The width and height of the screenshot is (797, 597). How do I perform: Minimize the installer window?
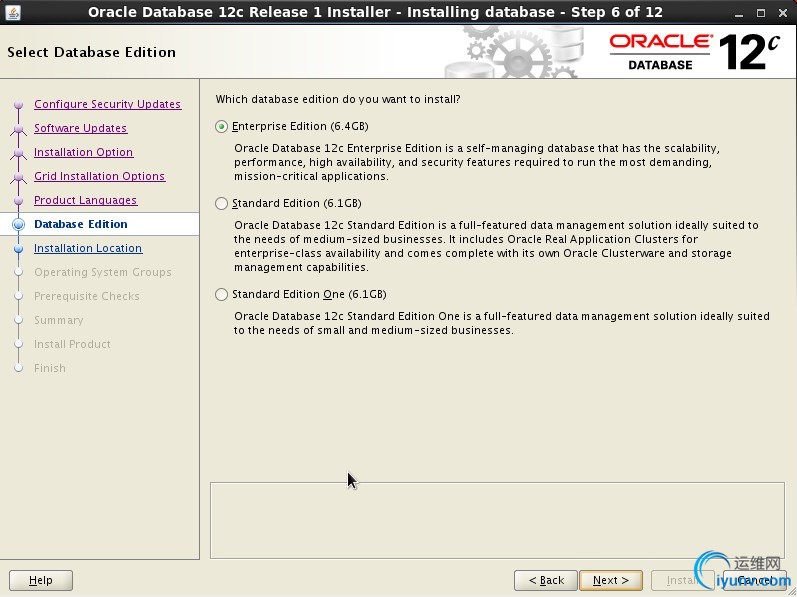point(739,13)
